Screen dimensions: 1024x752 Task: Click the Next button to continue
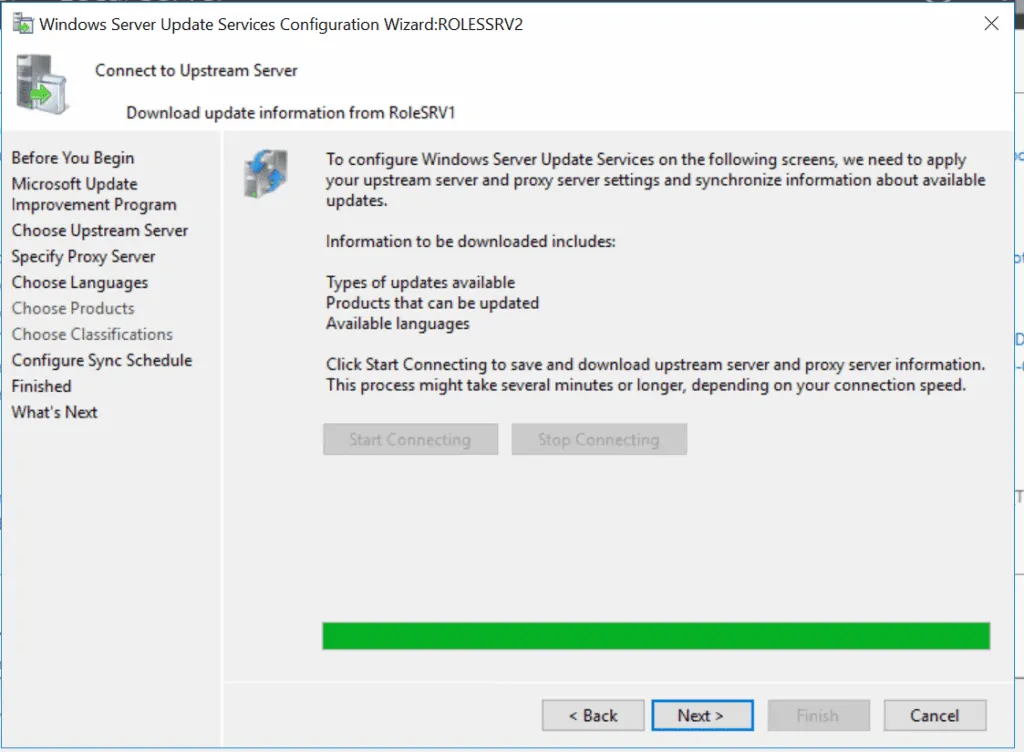click(702, 715)
